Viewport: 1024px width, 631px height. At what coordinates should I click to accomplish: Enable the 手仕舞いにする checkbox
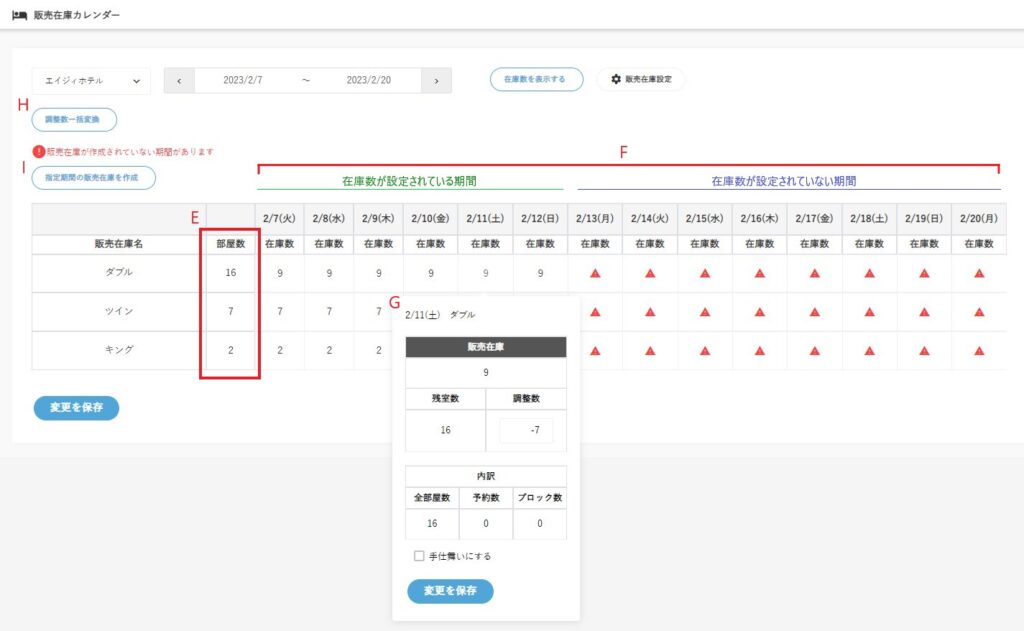click(x=419, y=556)
